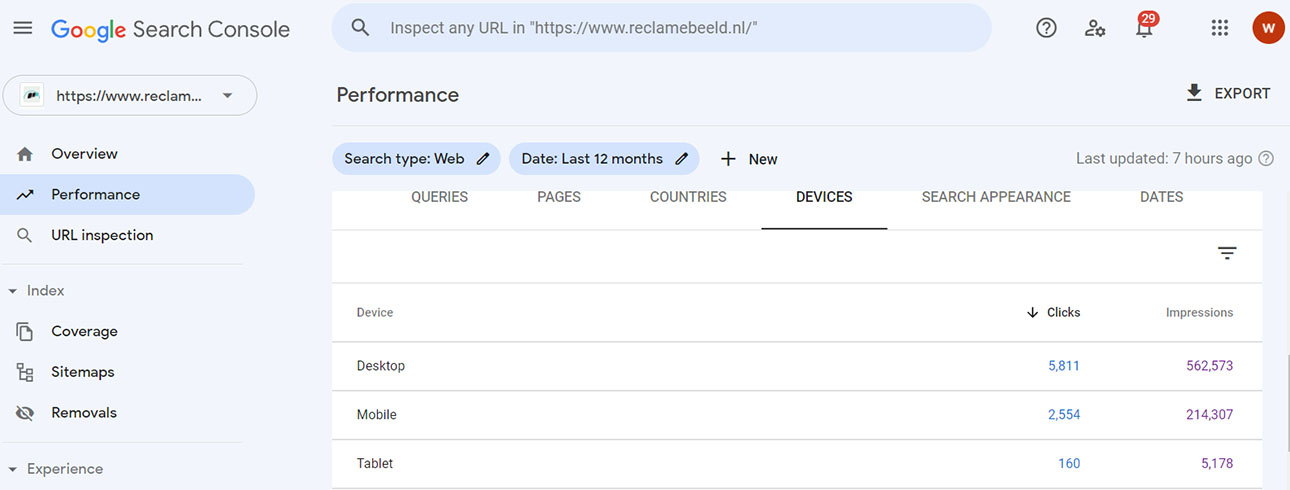This screenshot has width=1290, height=490.
Task: Click the Export button
Action: coord(1227,93)
